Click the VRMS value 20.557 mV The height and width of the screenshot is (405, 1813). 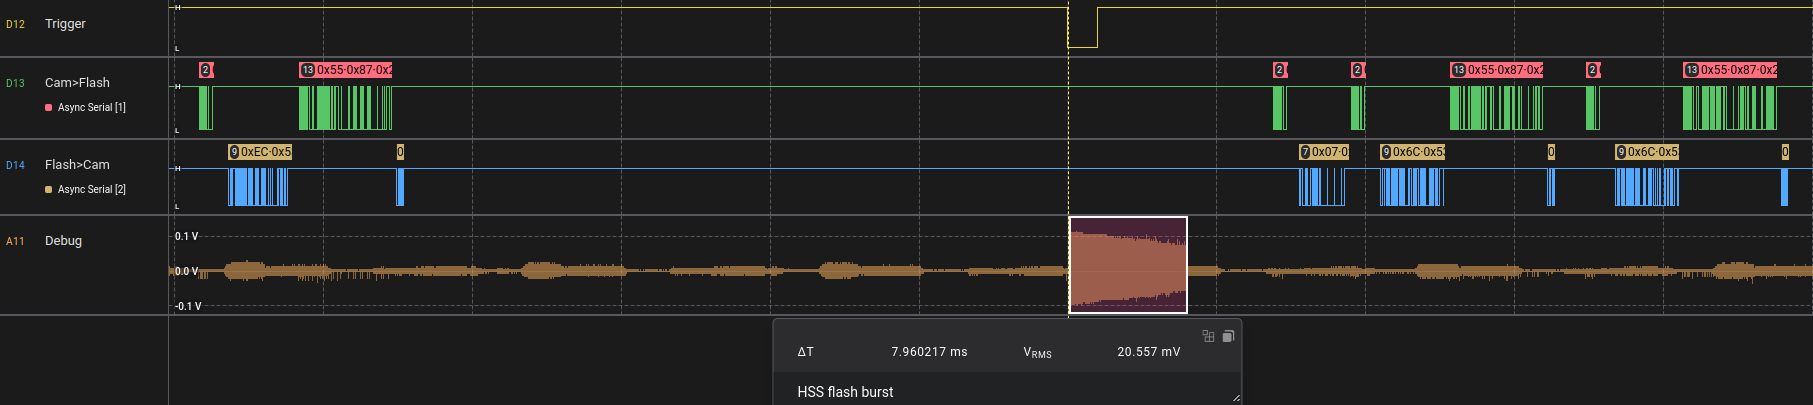(x=1148, y=352)
